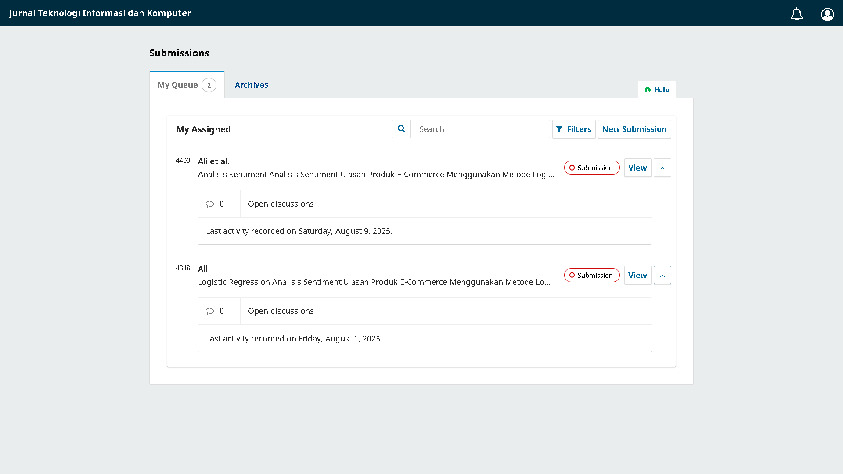Open the Help panel

point(657,90)
